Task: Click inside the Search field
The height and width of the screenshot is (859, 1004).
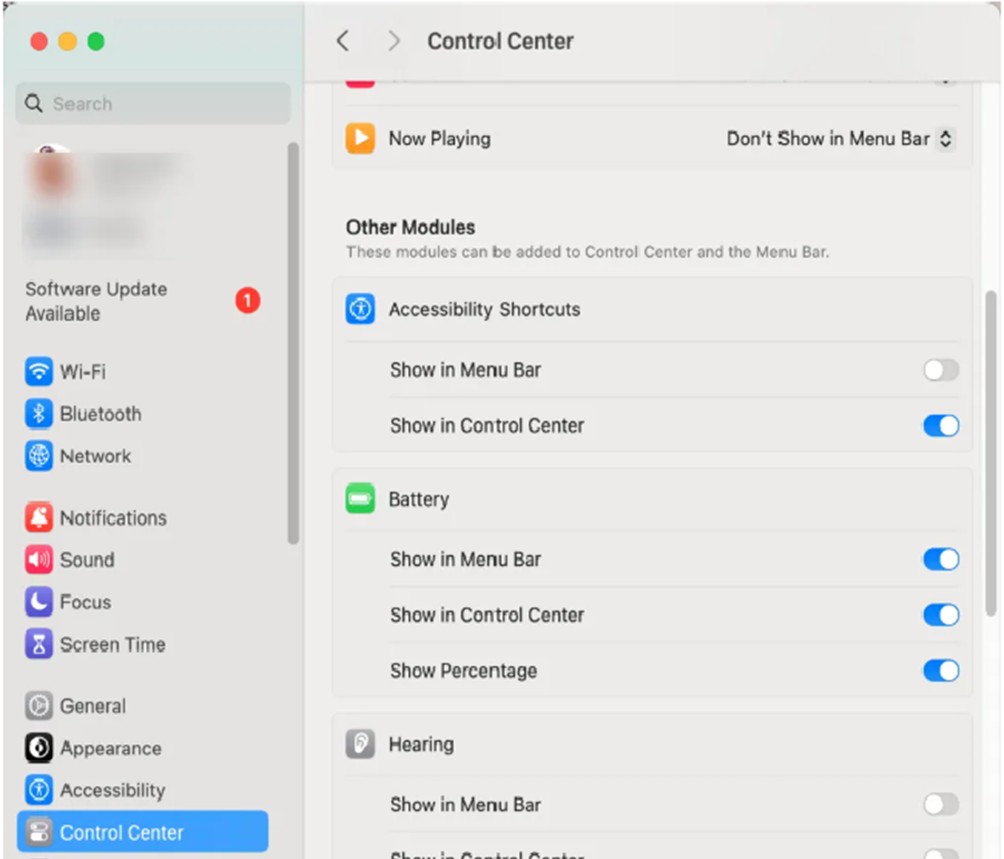Action: click(152, 103)
